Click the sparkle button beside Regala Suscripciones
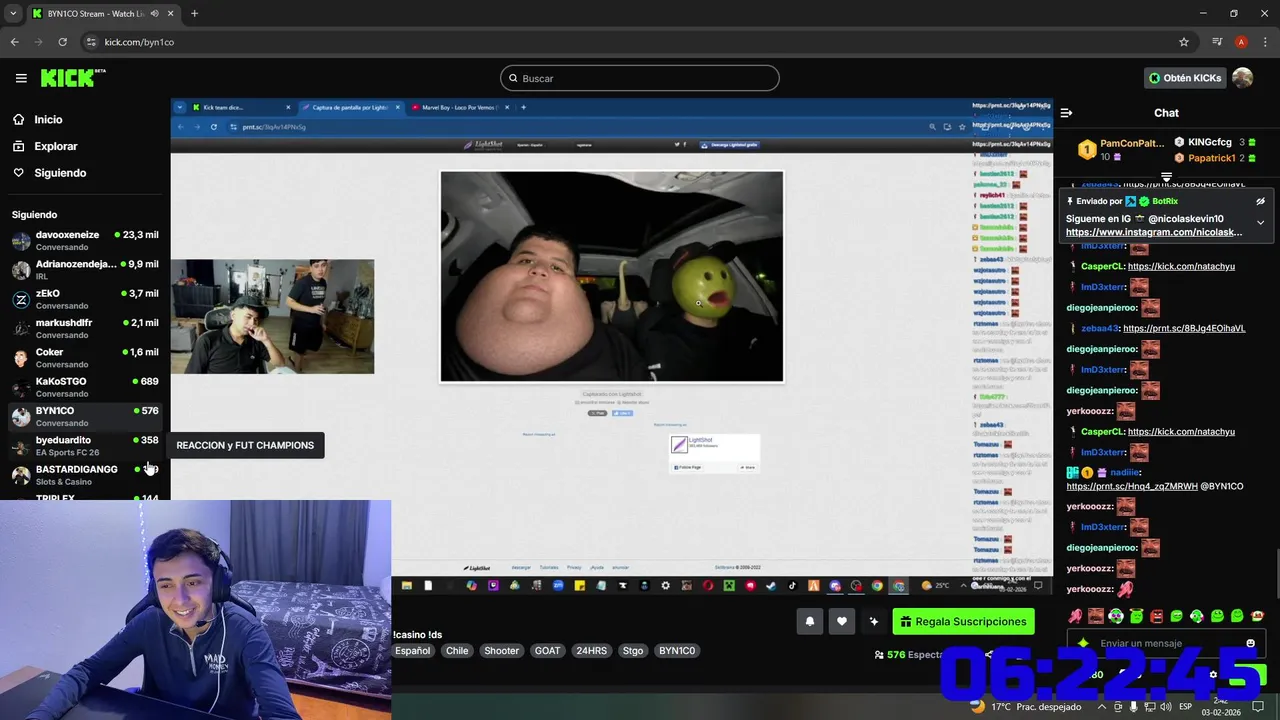1280x720 pixels. coord(874,621)
